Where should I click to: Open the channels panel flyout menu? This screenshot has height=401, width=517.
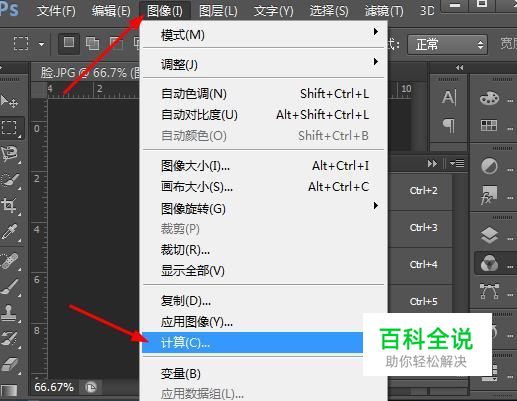(x=457, y=164)
